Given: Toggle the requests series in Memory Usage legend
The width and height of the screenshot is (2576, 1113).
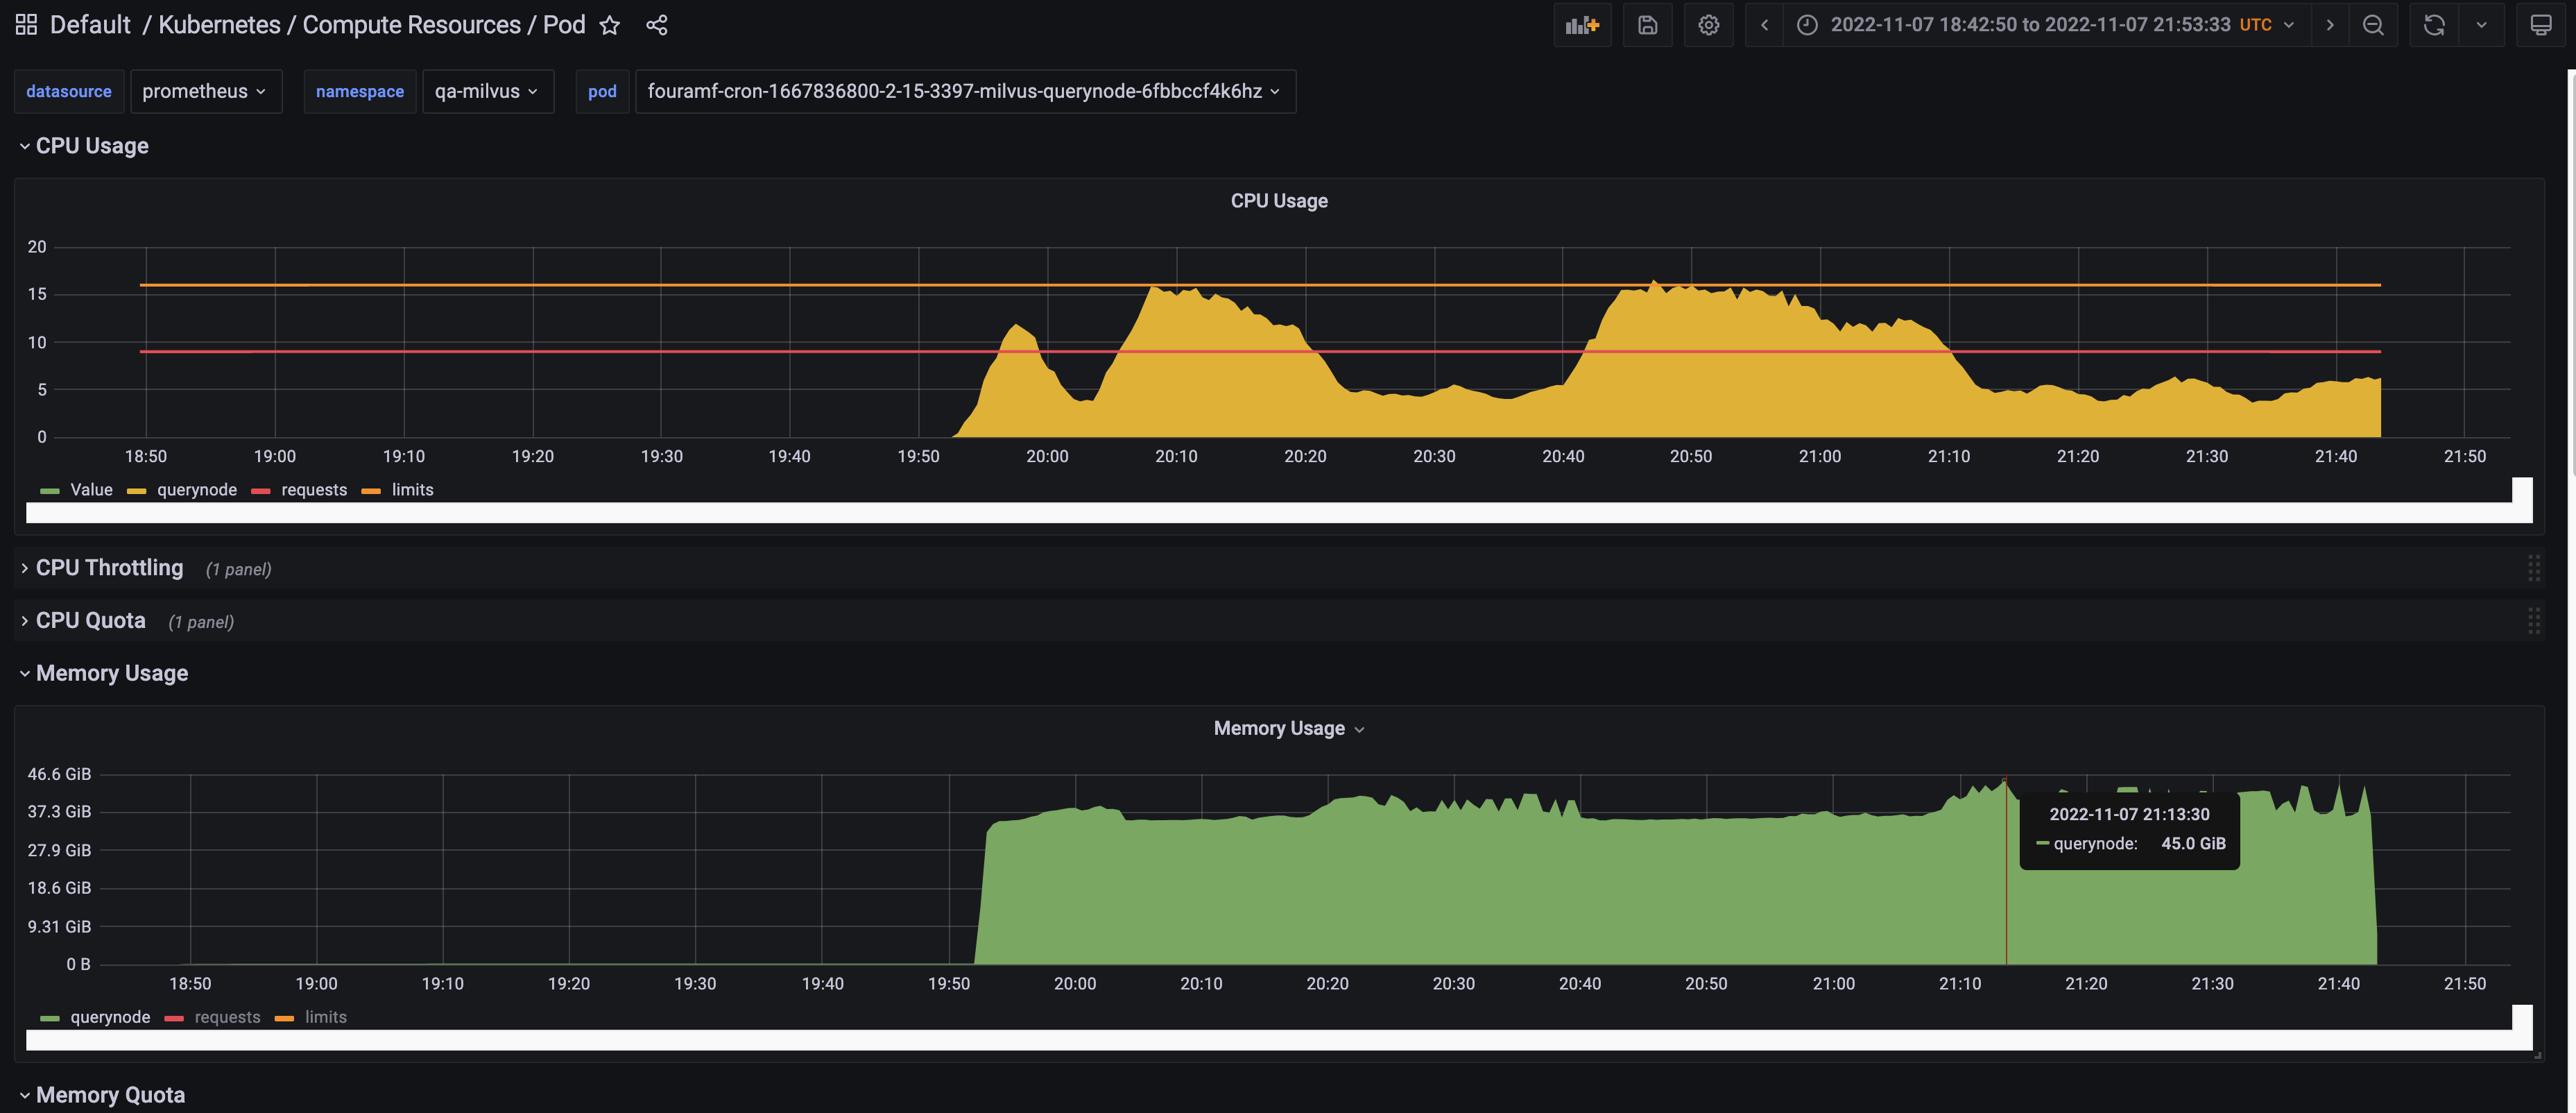Looking at the screenshot, I should click(226, 1017).
